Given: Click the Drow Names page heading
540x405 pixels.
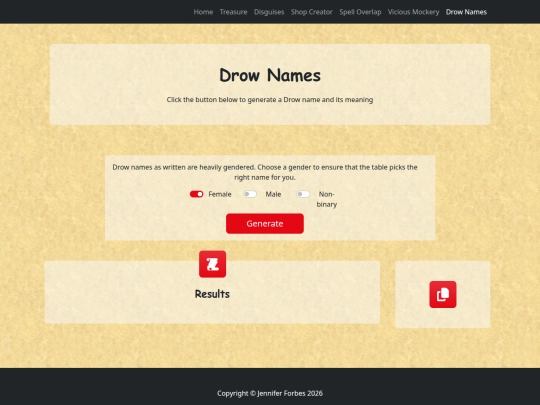Looking at the screenshot, I should click(270, 75).
